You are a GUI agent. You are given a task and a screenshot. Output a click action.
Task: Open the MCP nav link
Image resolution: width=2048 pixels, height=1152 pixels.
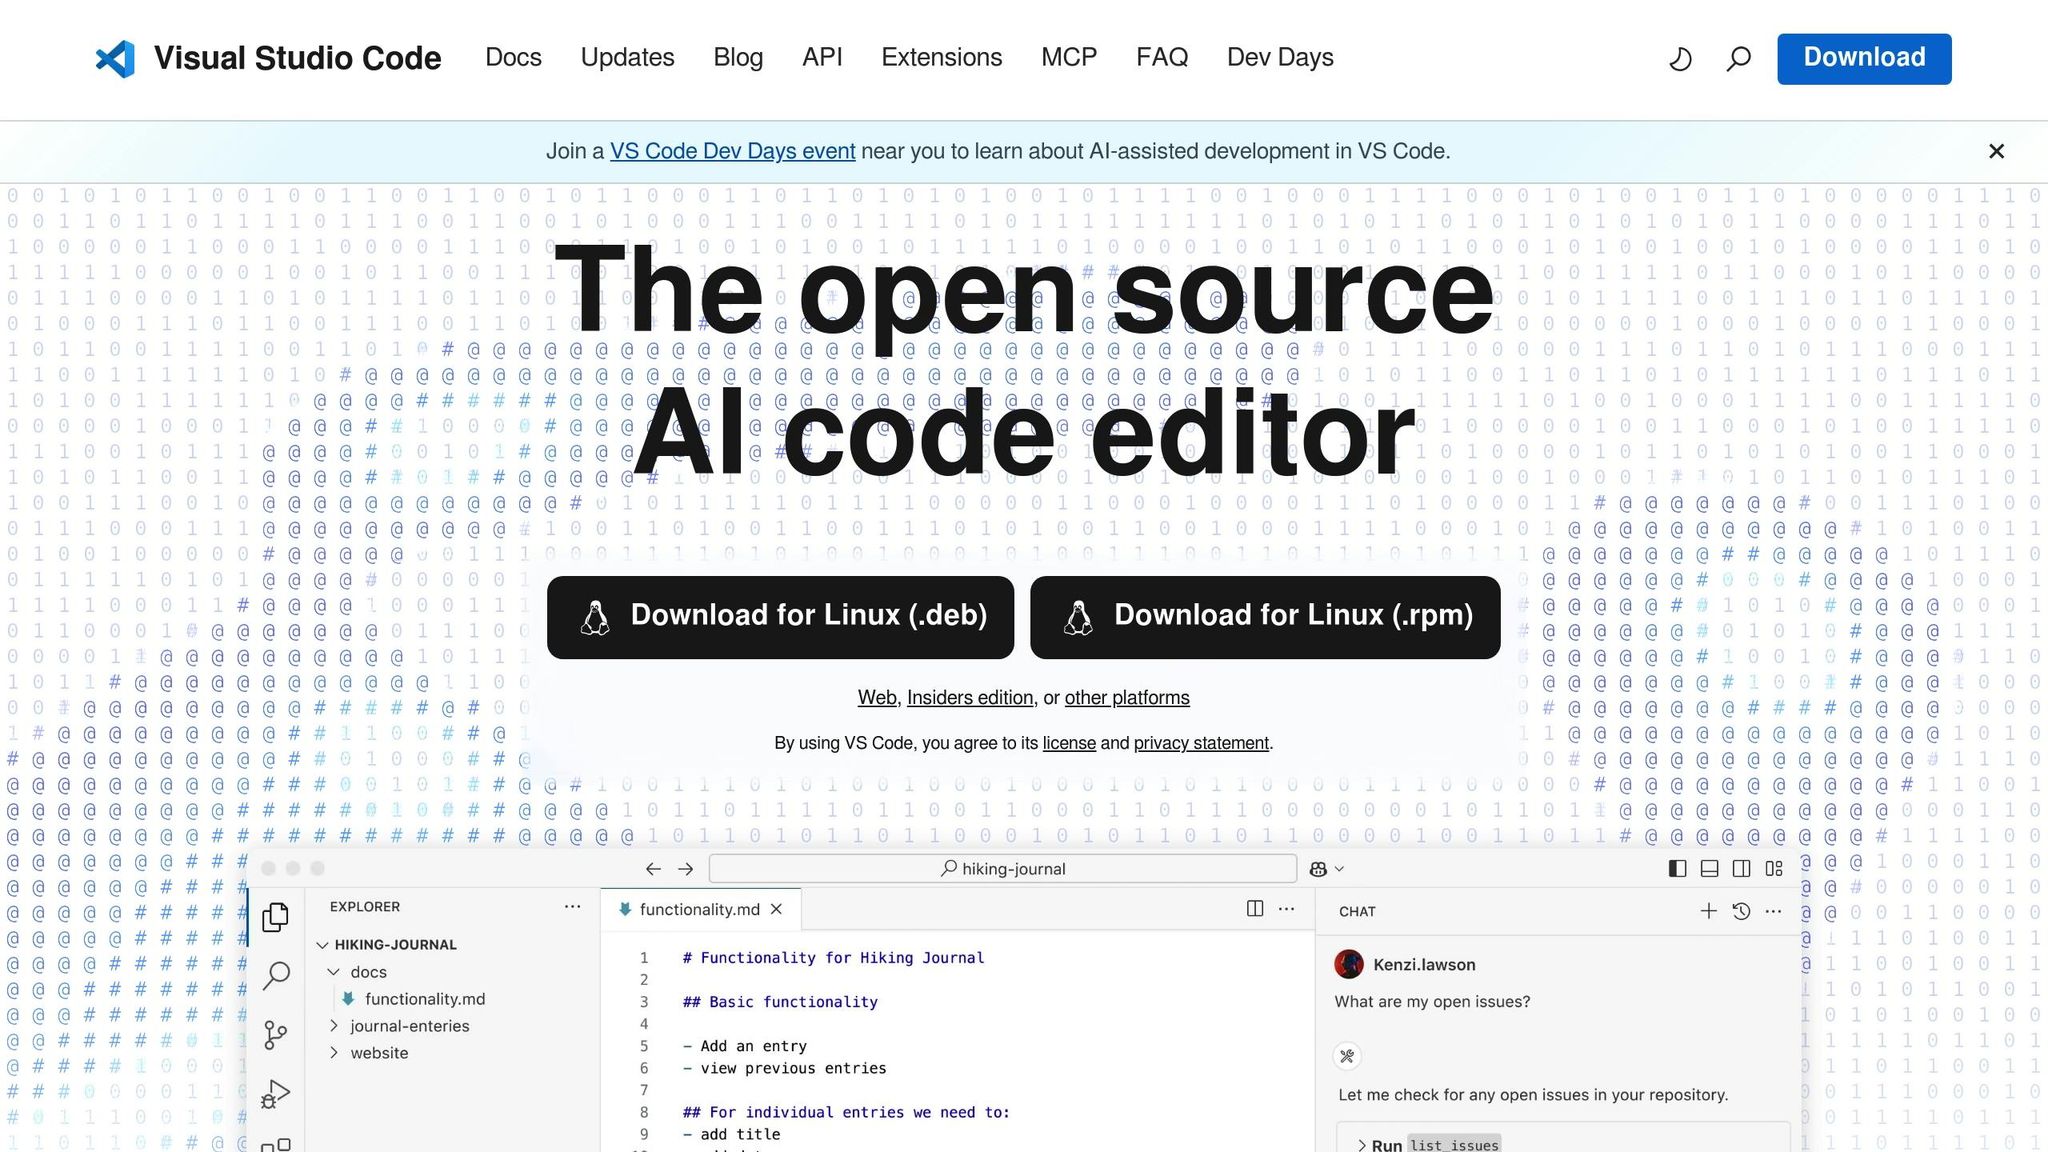[x=1069, y=57]
